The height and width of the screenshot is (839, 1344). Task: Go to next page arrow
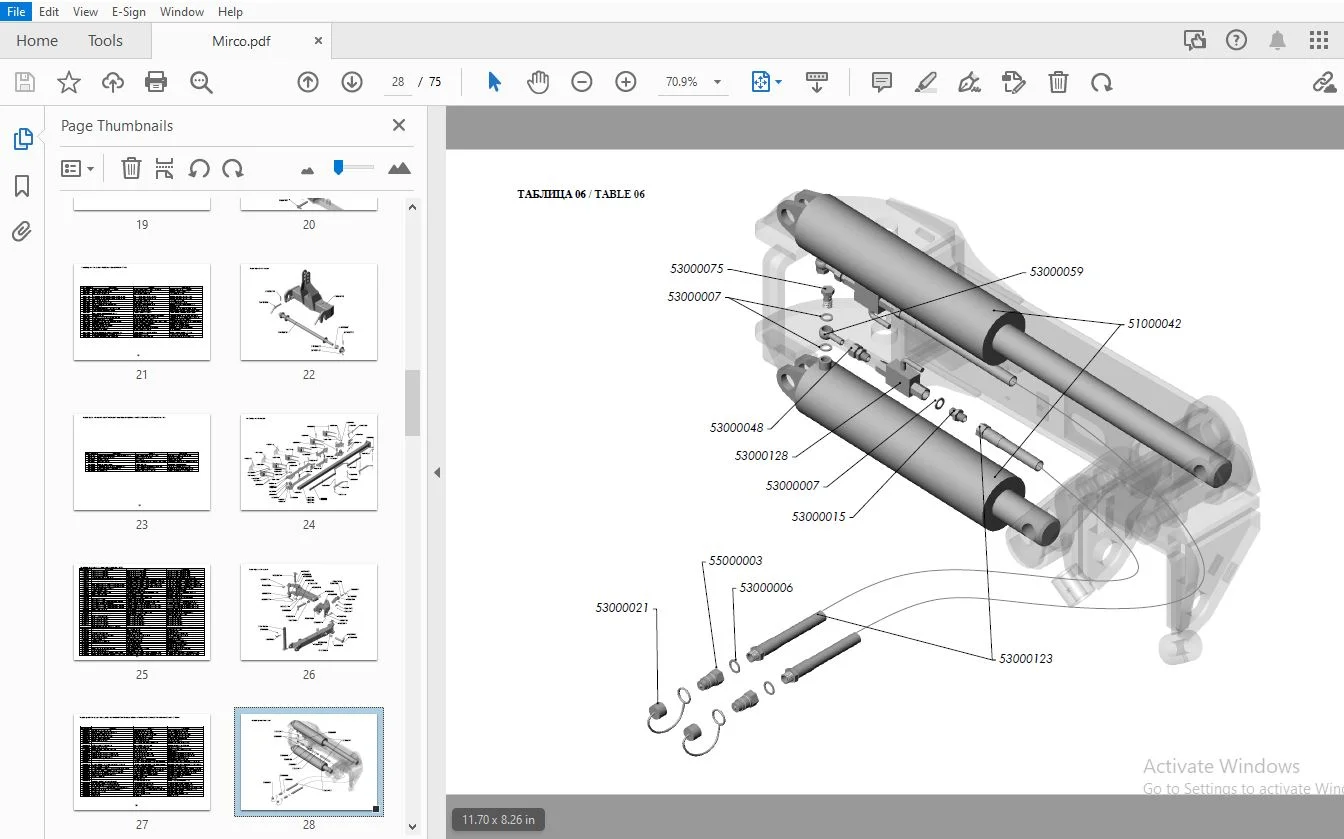tap(352, 82)
